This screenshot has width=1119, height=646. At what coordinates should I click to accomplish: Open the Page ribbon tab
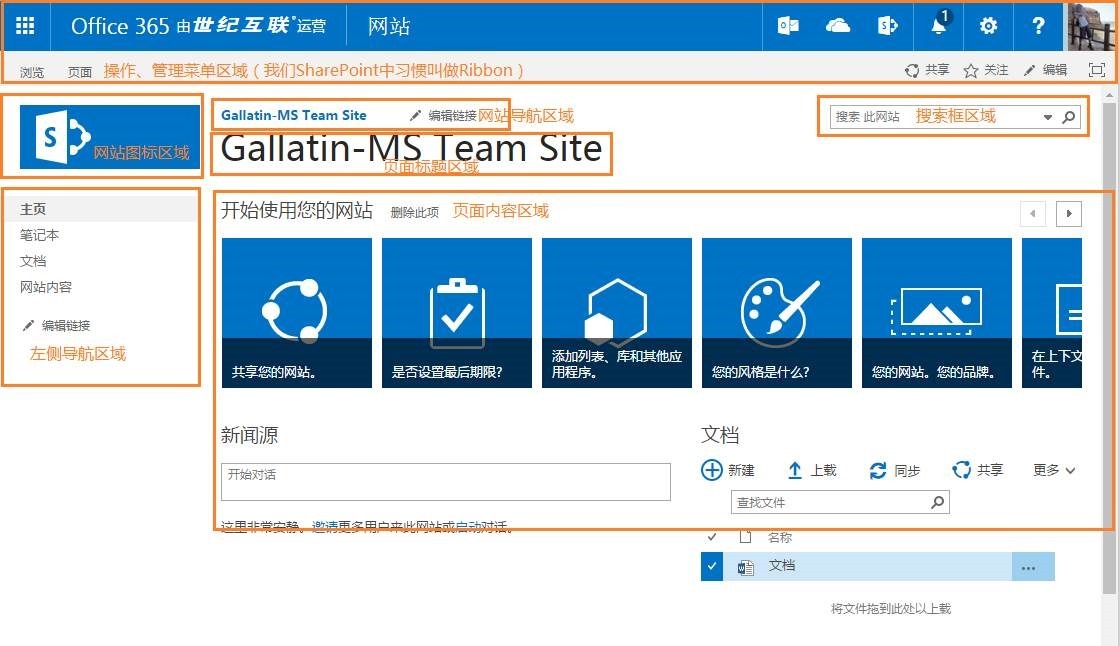(x=80, y=72)
